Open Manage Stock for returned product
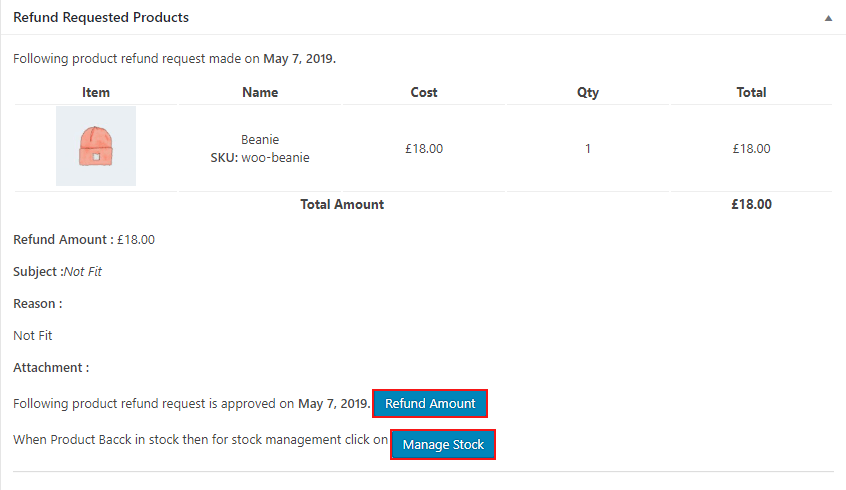 pyautogui.click(x=443, y=444)
